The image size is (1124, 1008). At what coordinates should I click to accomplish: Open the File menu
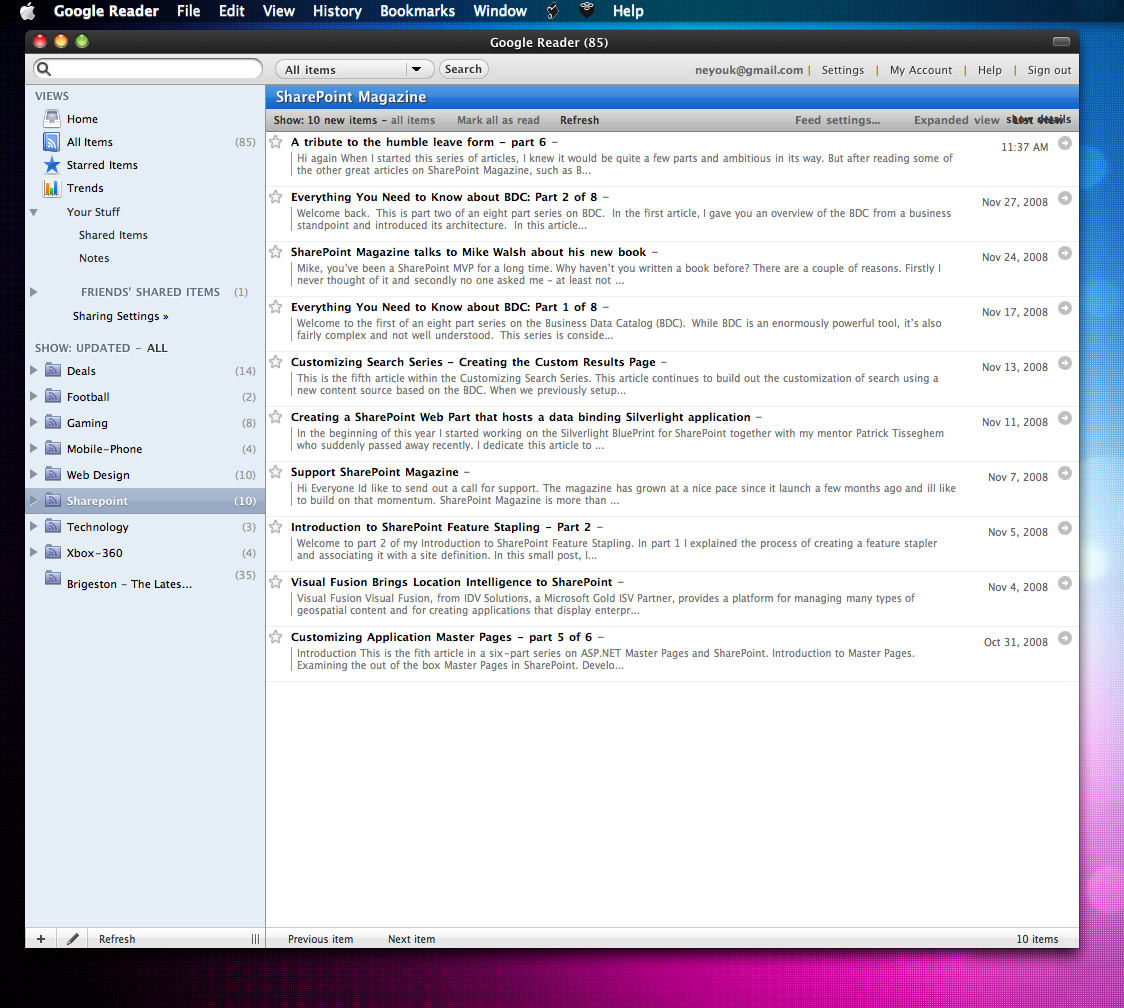point(189,11)
